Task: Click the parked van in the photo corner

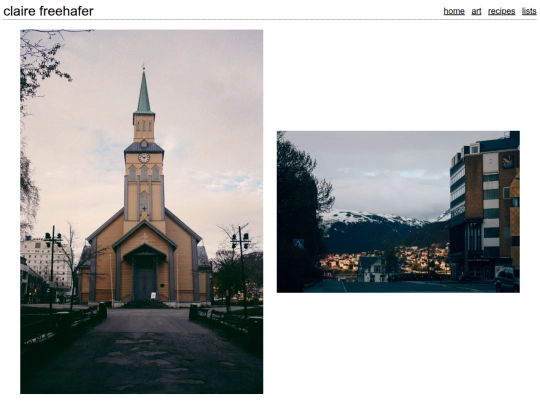Action: point(507,280)
